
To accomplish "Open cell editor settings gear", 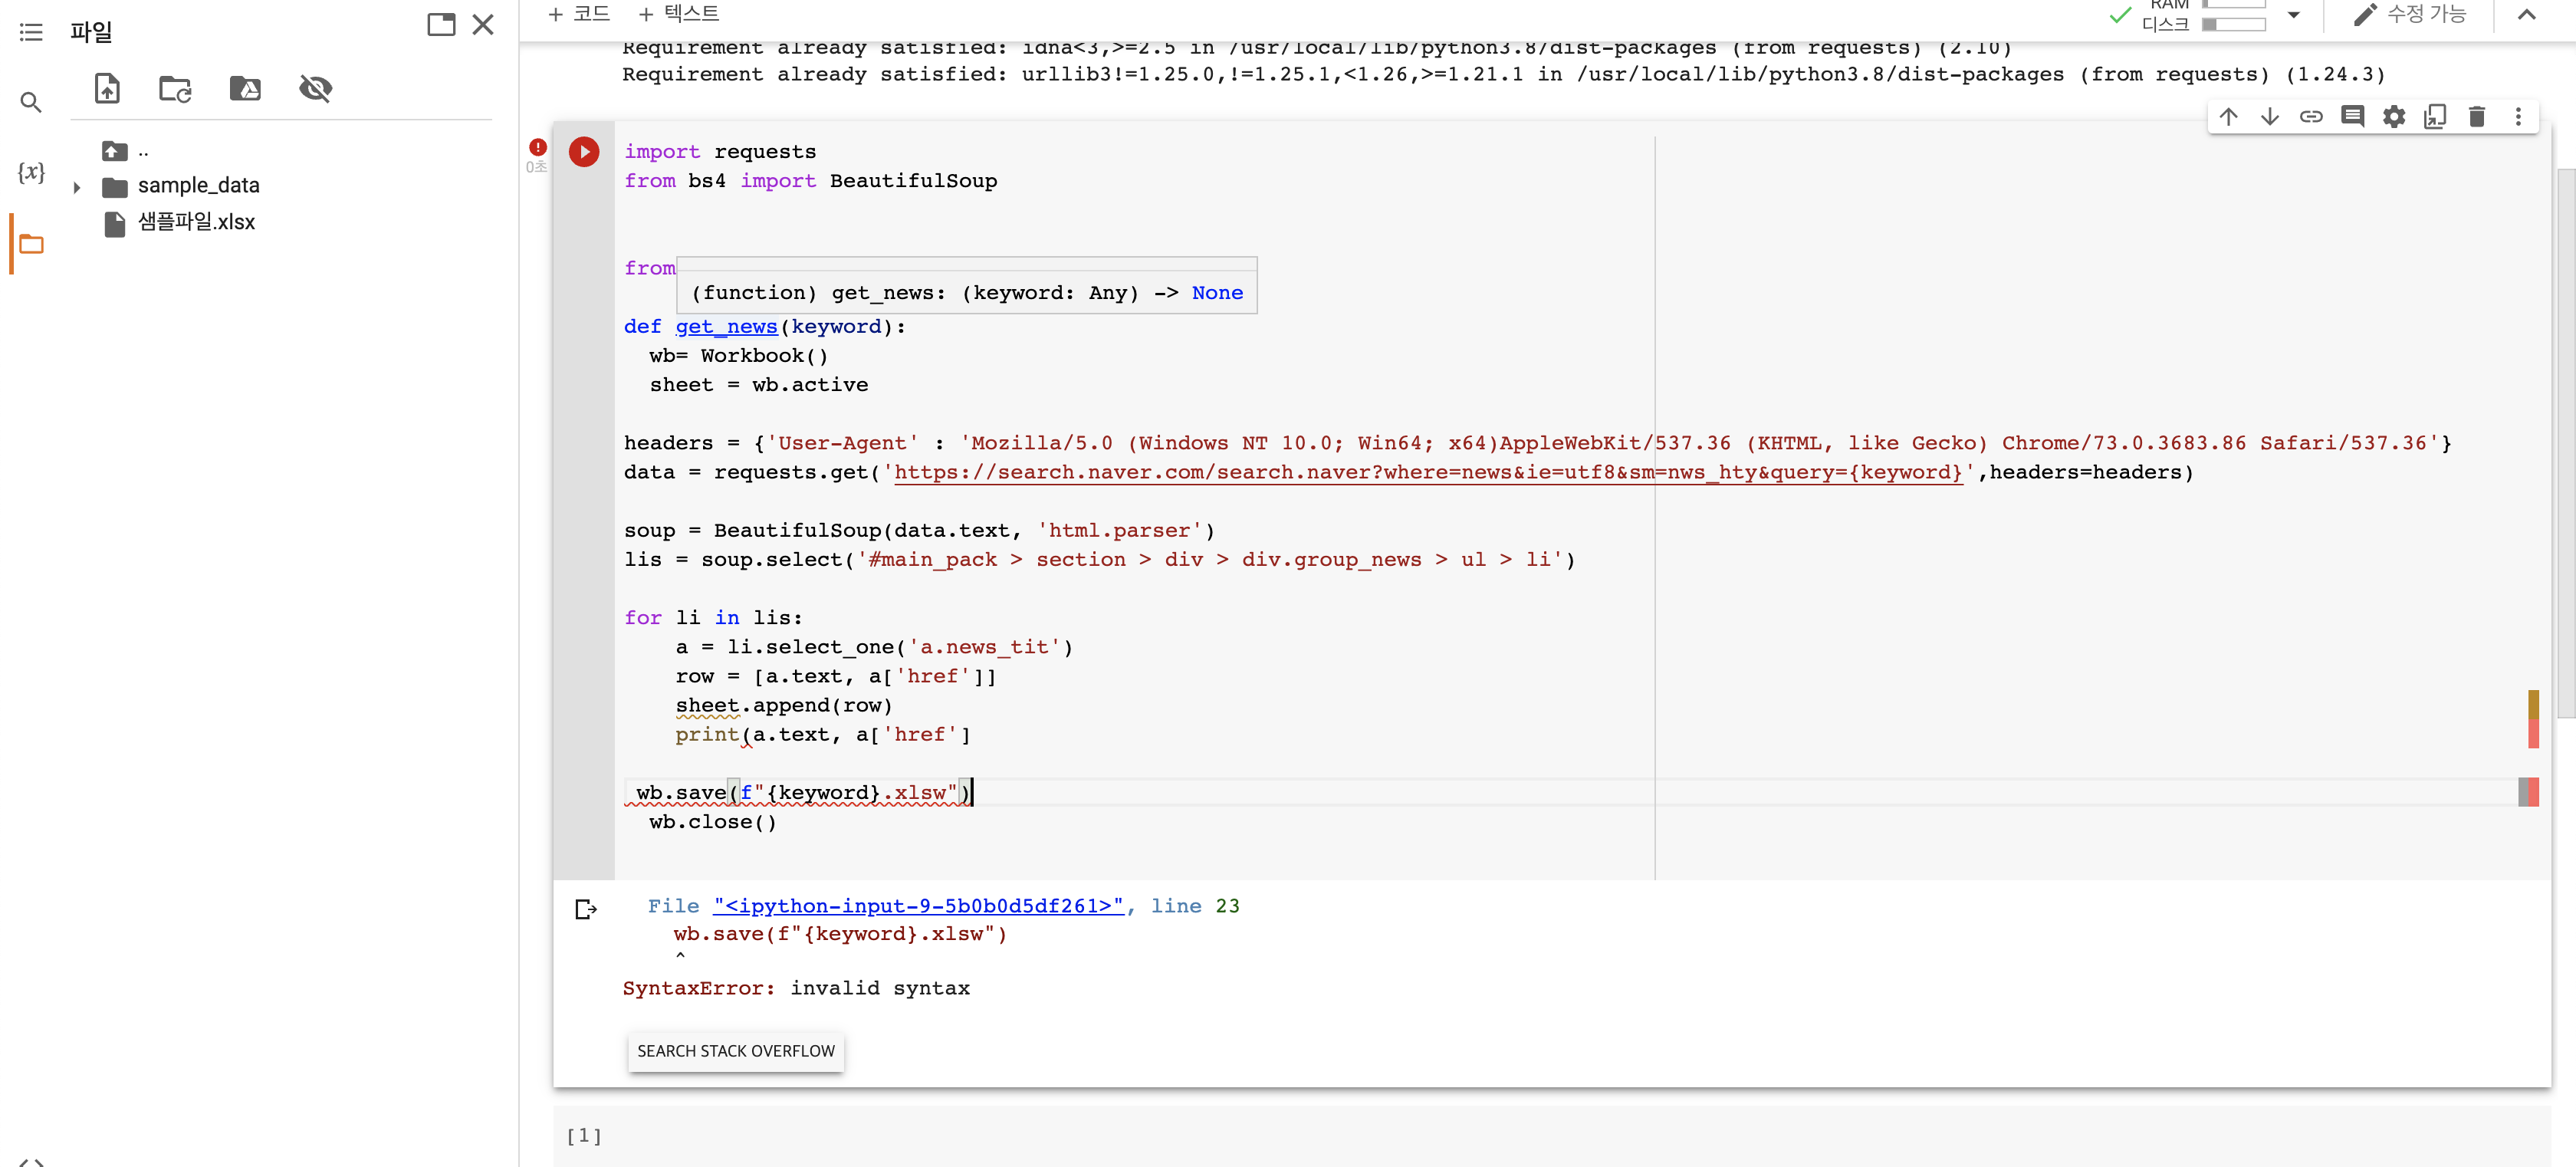I will 2394,117.
